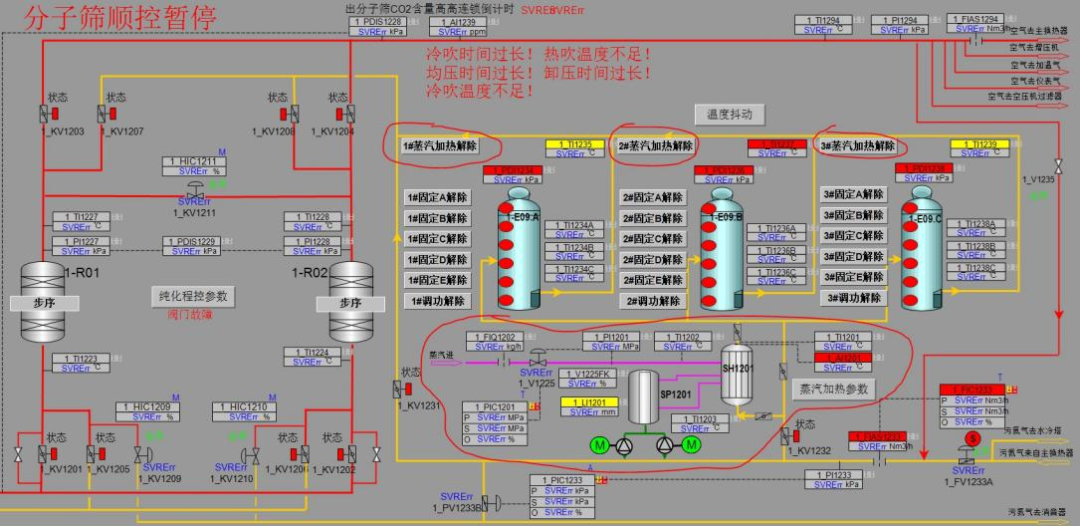Open the 1_HIC1209 controller tag

coord(147,412)
